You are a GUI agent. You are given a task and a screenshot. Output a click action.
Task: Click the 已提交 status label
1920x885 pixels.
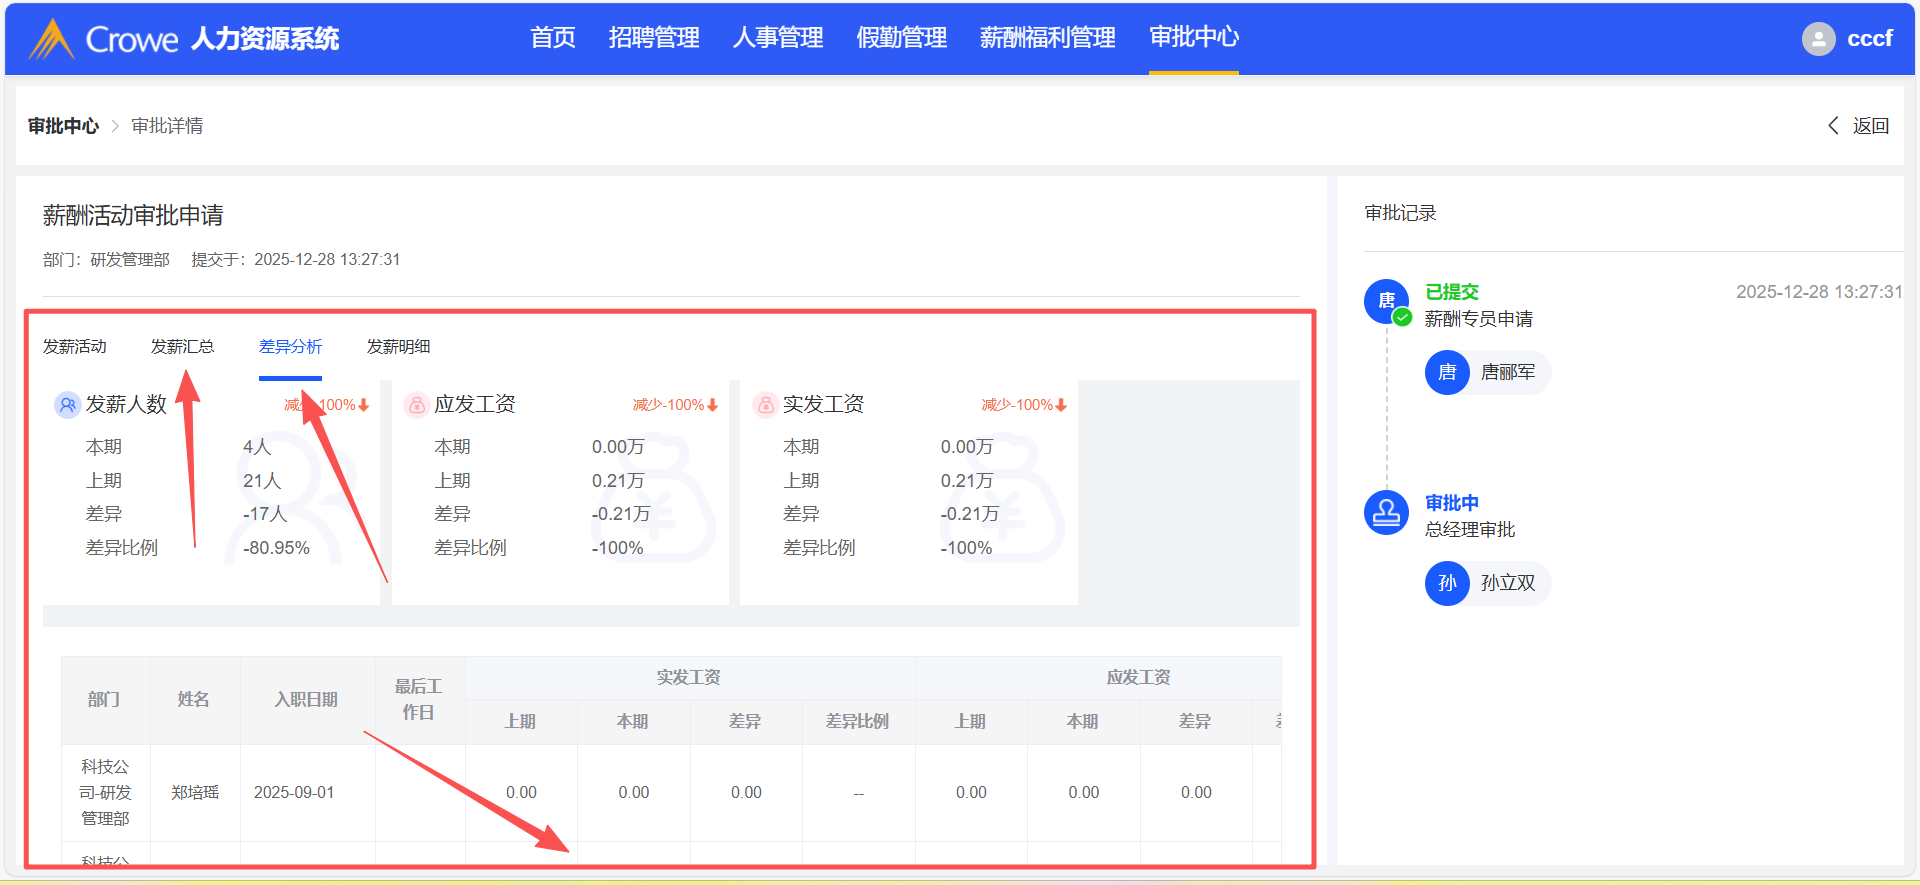1452,292
